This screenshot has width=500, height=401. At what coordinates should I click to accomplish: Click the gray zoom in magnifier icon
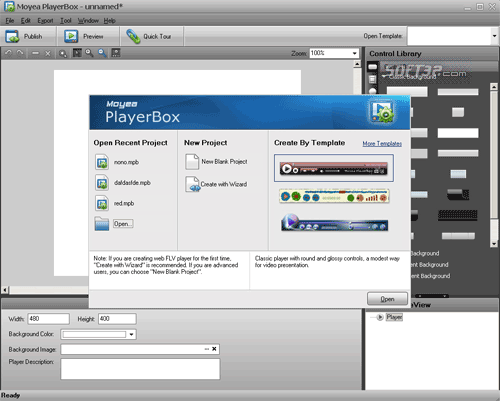(x=89, y=53)
